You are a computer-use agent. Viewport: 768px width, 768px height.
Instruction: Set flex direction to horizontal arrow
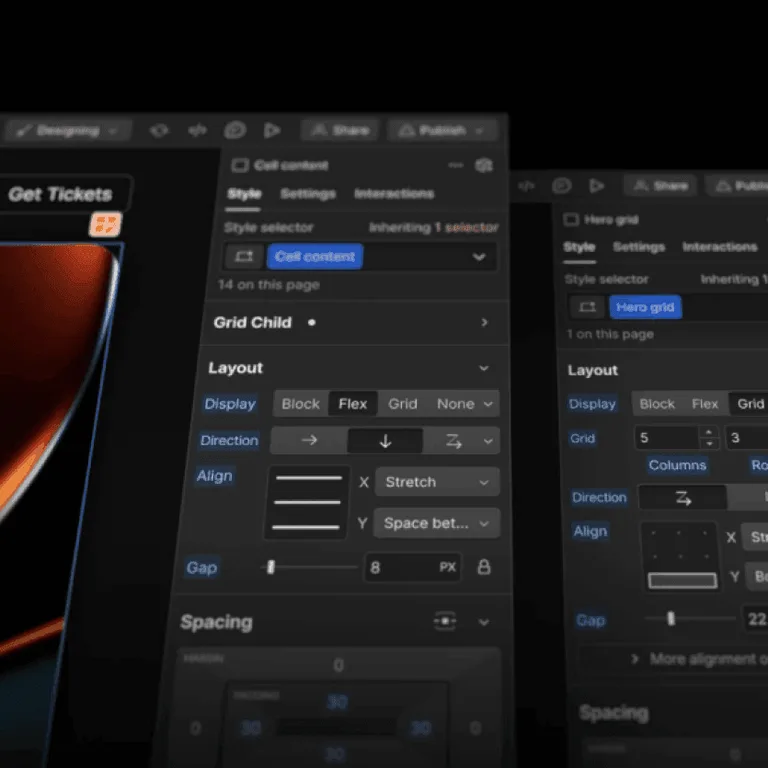point(309,440)
